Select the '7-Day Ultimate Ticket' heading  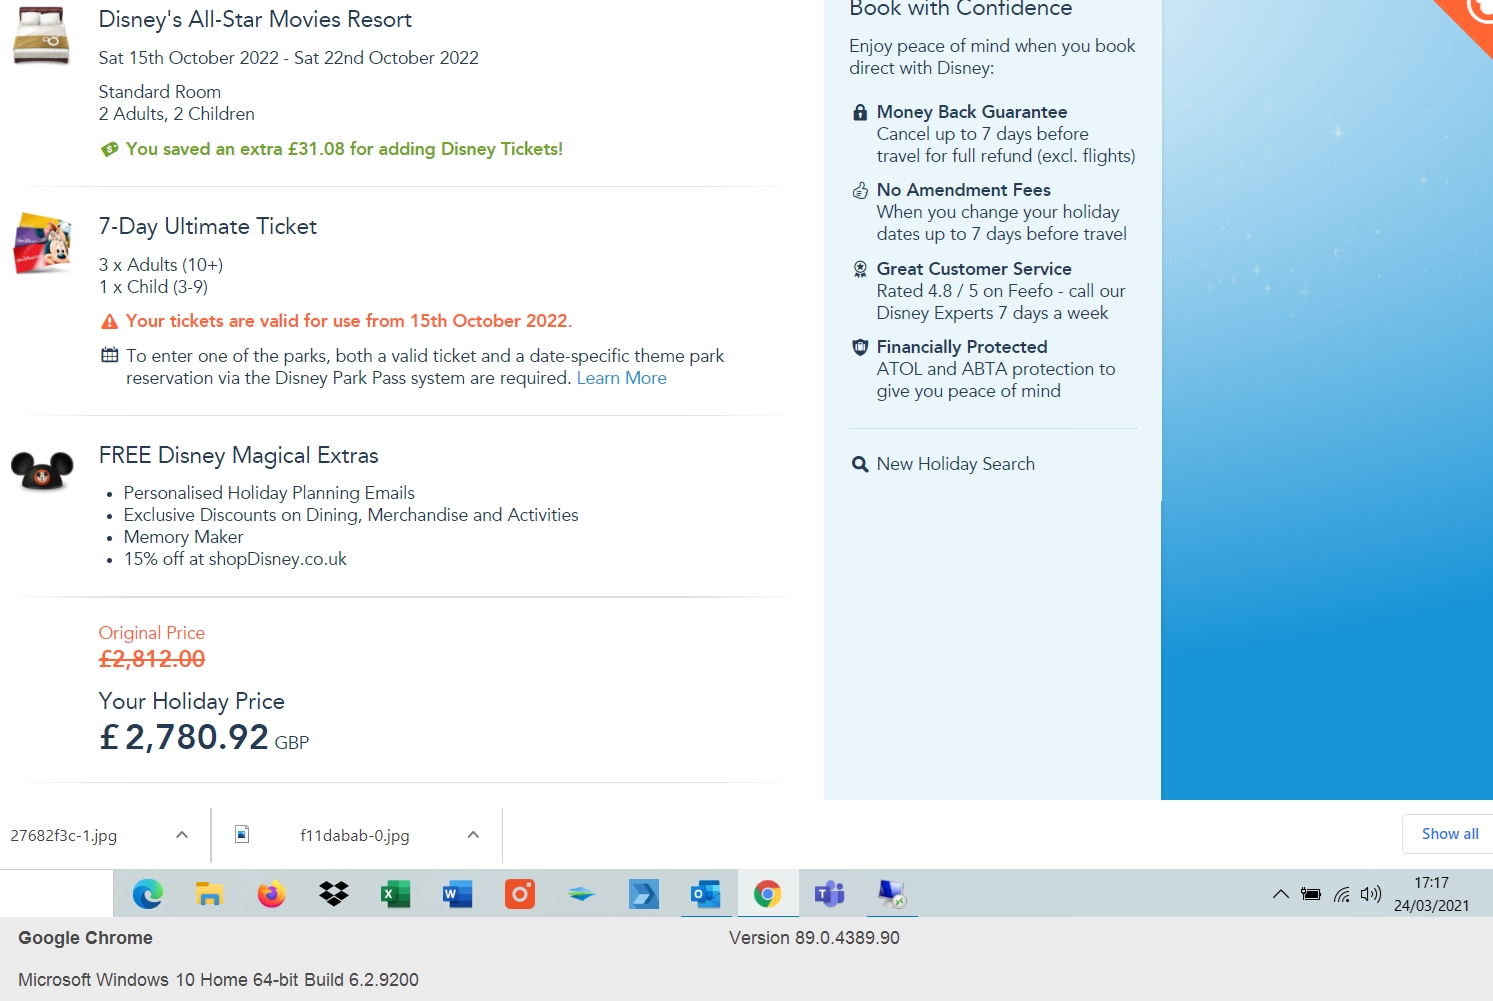click(208, 227)
